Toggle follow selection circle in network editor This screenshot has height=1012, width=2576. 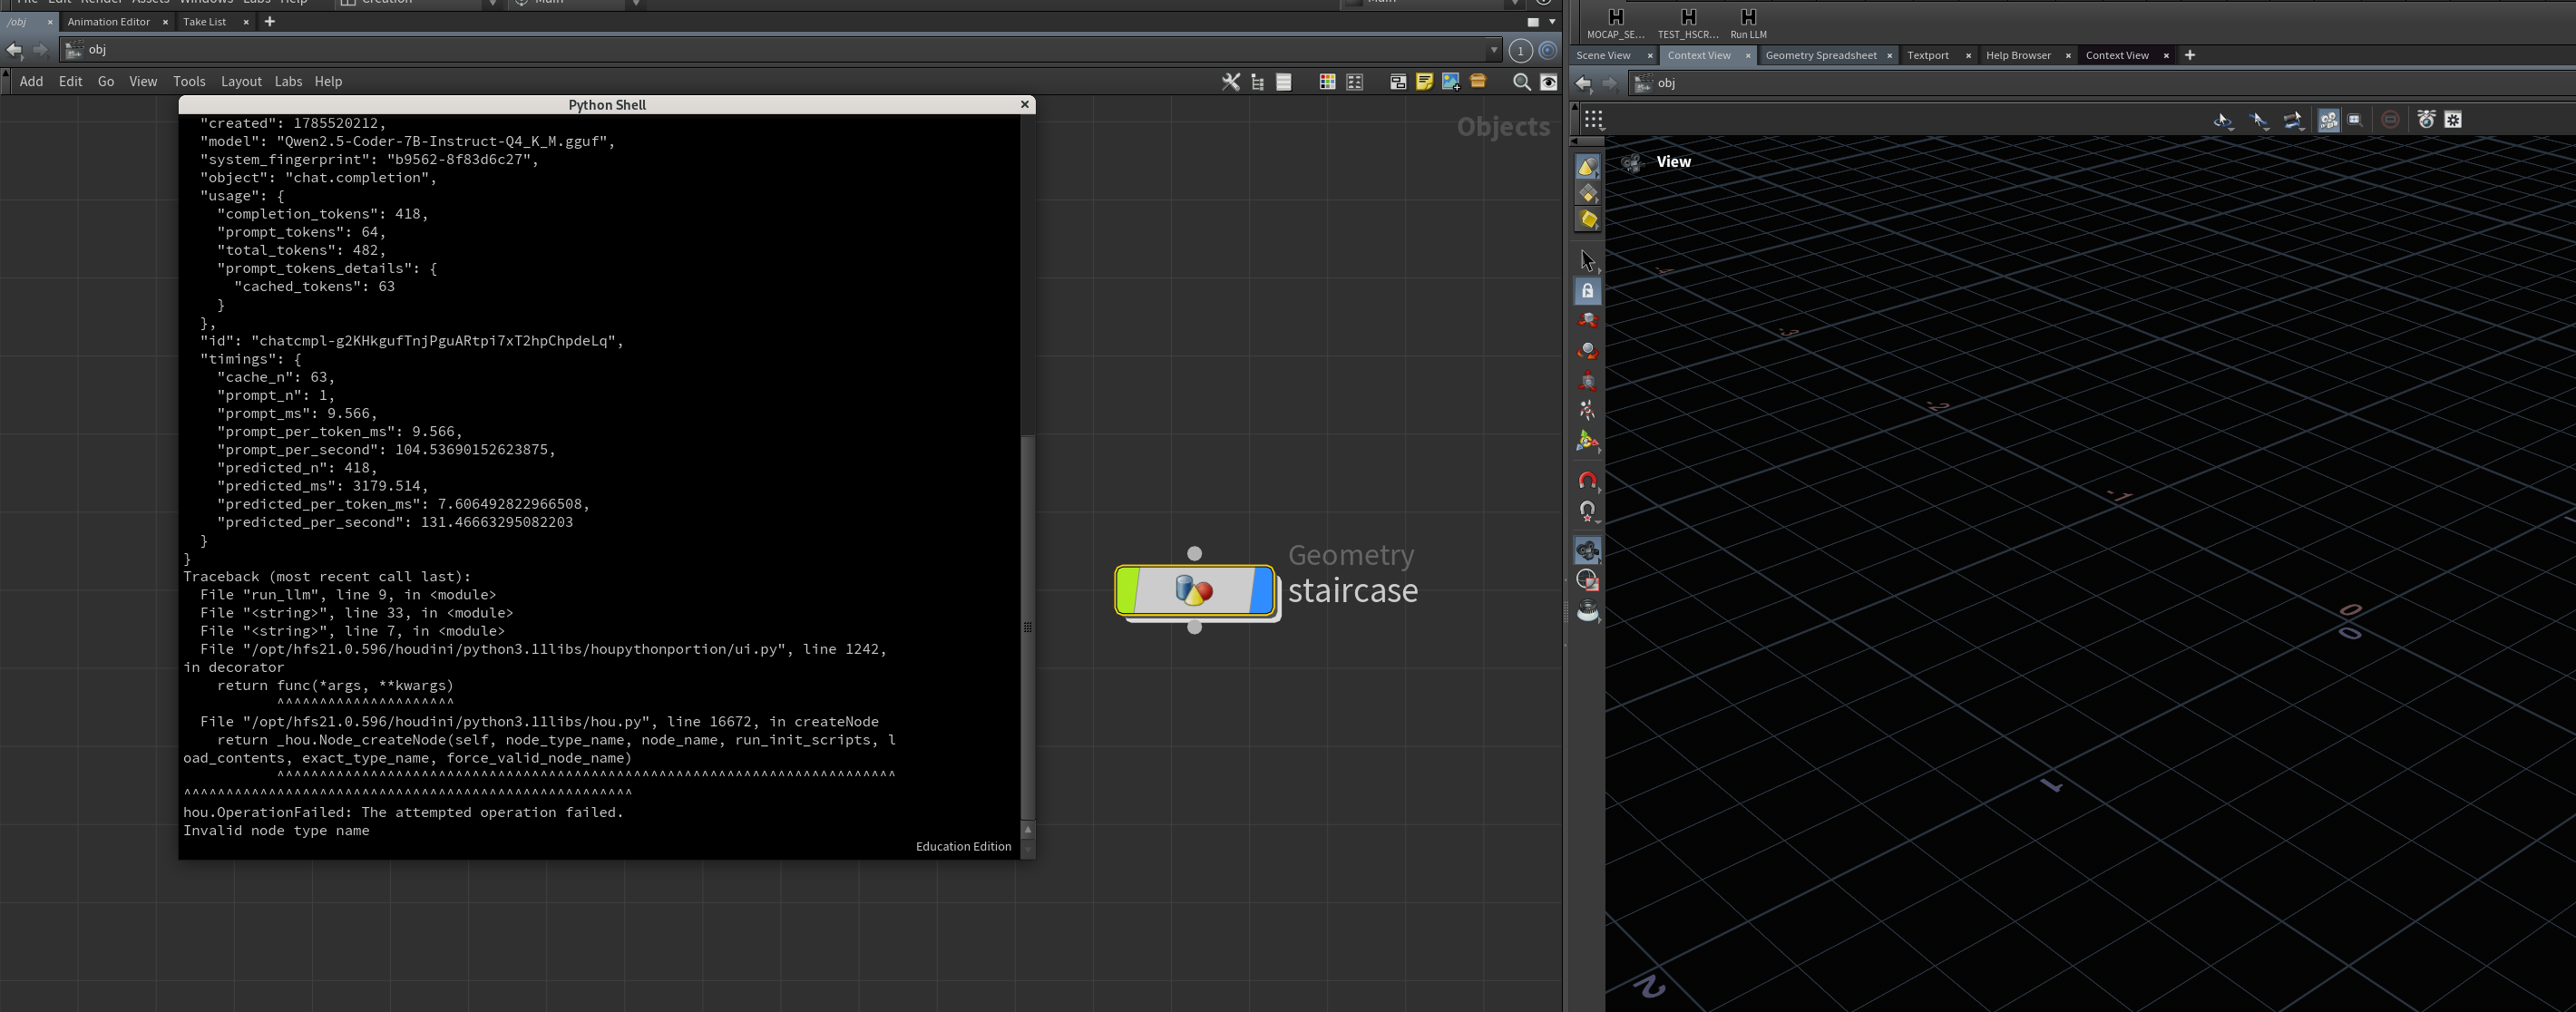(1548, 50)
